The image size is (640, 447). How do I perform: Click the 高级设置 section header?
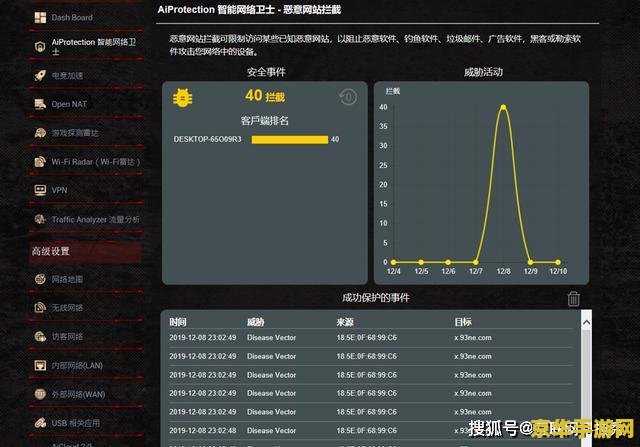point(85,251)
